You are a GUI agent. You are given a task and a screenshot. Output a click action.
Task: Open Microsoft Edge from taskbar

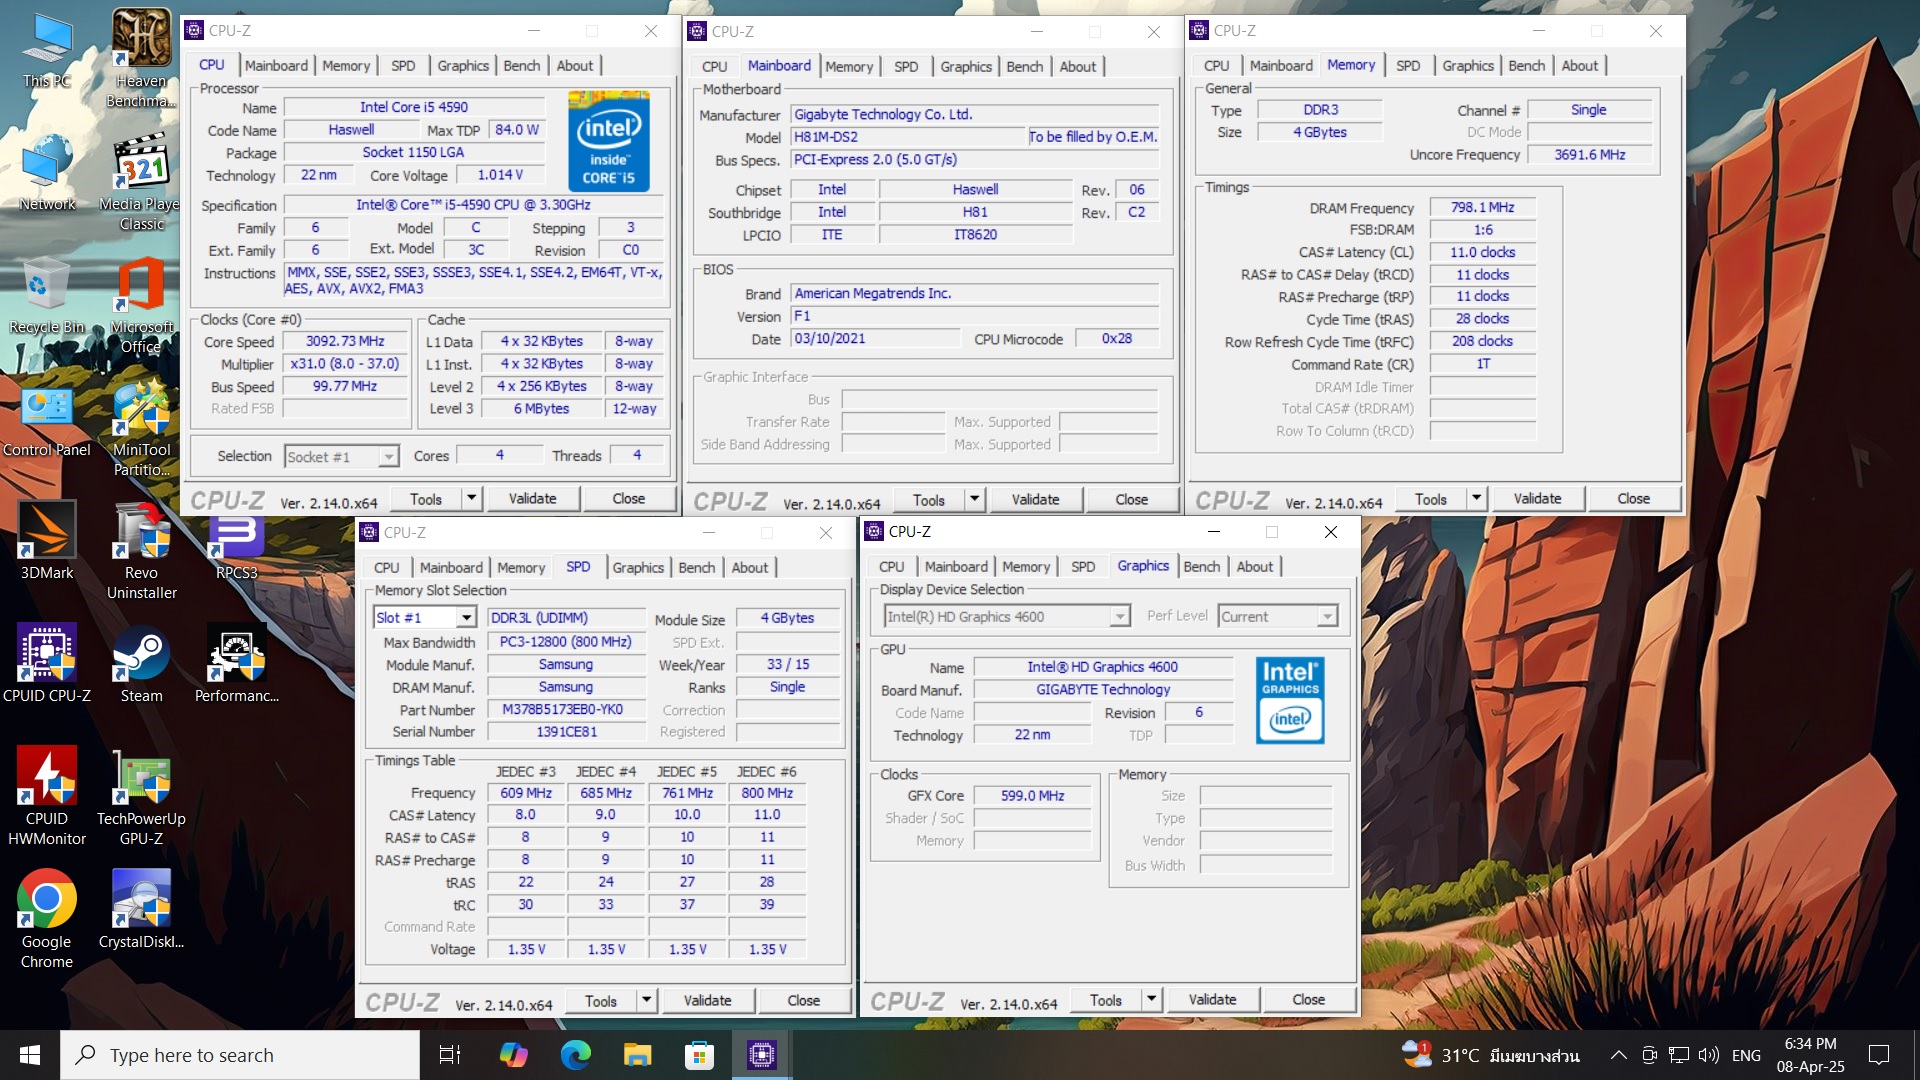click(575, 1055)
